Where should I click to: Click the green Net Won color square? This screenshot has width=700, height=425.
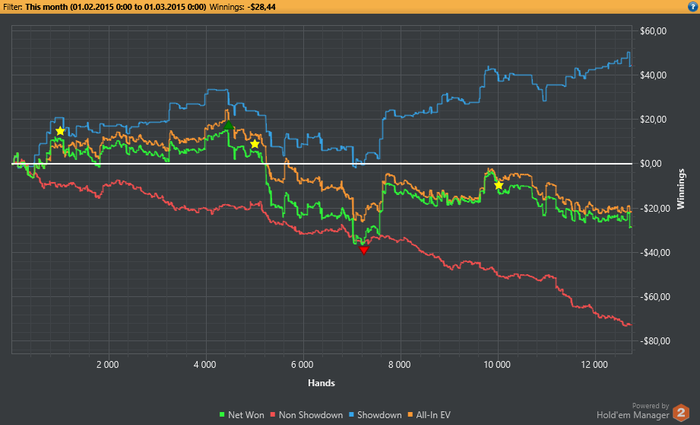222,415
